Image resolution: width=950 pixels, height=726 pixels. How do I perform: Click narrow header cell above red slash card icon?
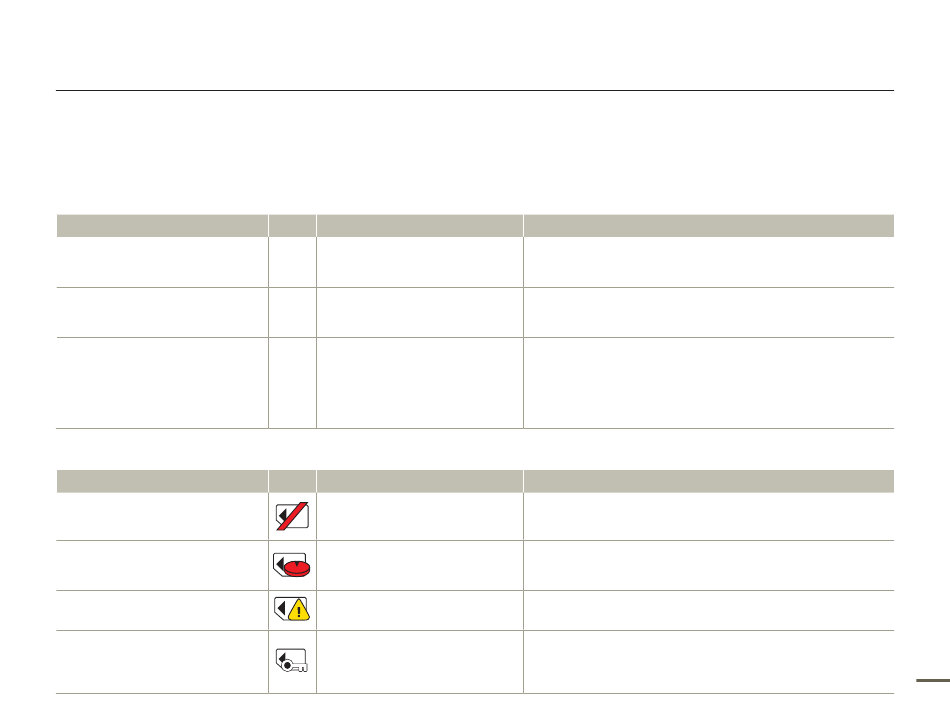click(292, 481)
